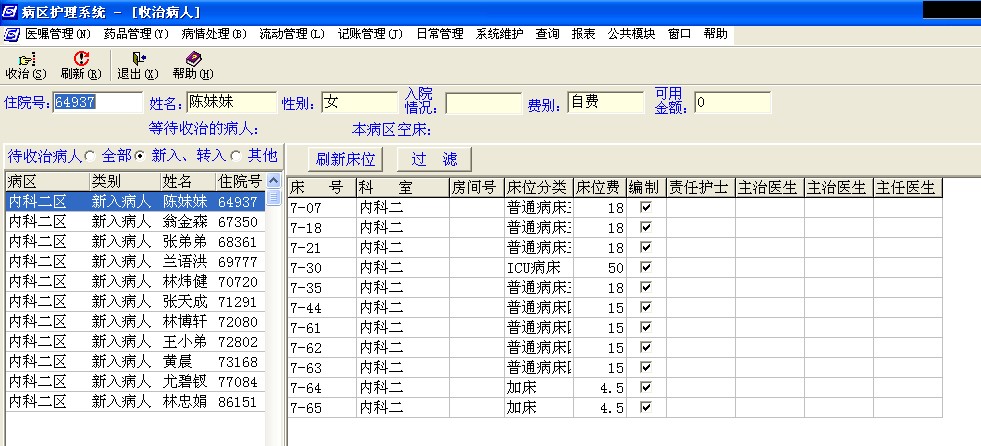Toggle 编制 checkbox for ICU bed 7-30

646,268
